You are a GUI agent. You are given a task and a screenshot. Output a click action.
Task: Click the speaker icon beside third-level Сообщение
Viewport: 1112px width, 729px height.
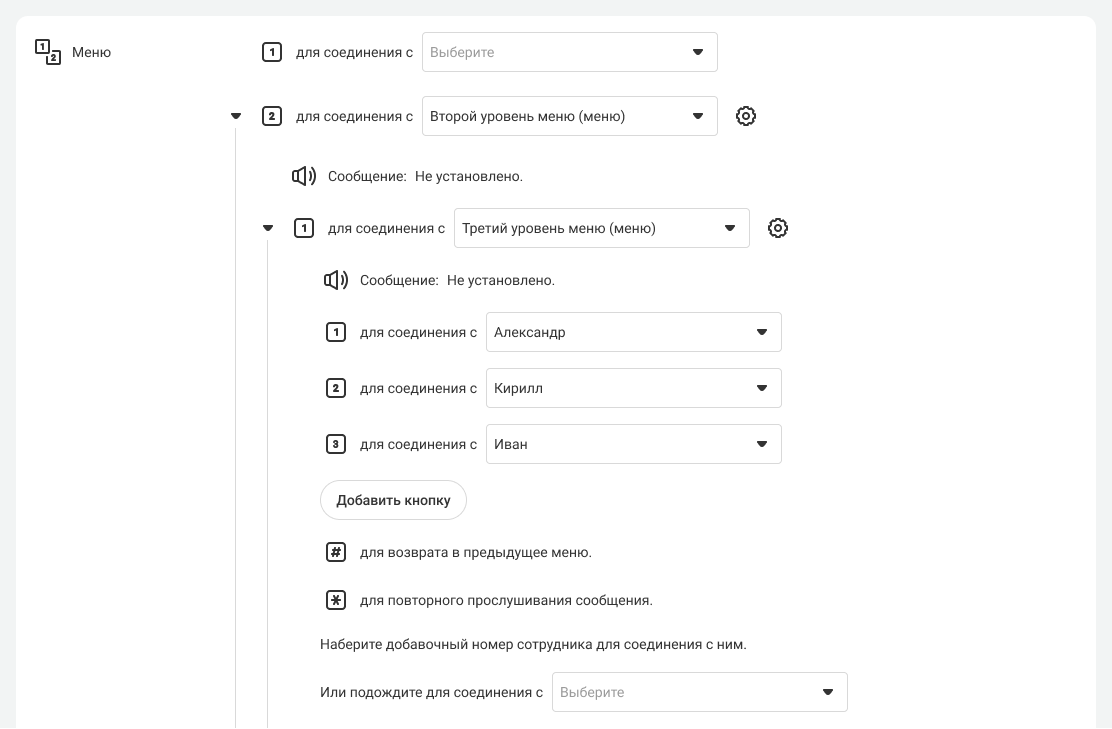[x=336, y=280]
